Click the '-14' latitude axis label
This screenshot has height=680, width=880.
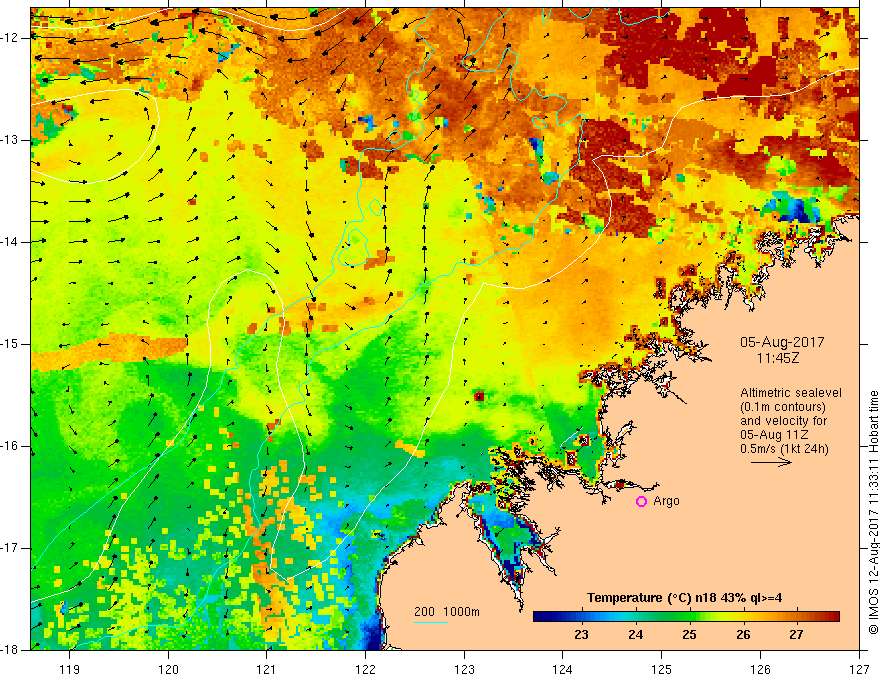pyautogui.click(x=11, y=242)
